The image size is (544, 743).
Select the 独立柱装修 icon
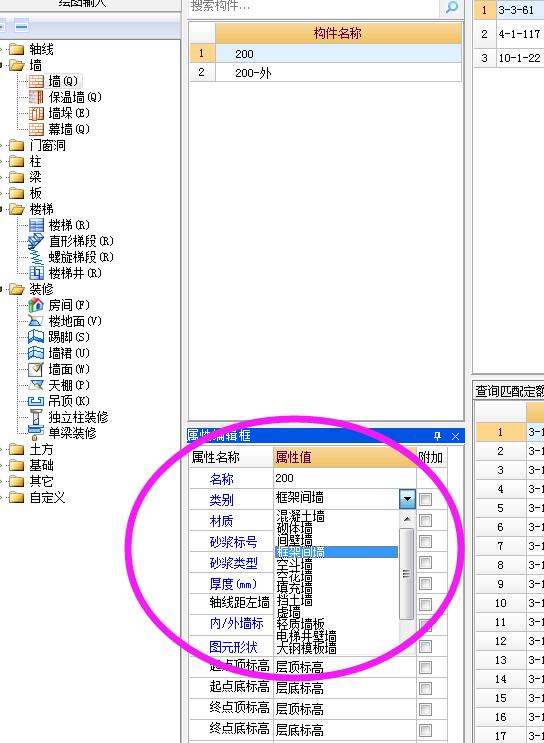click(x=36, y=417)
